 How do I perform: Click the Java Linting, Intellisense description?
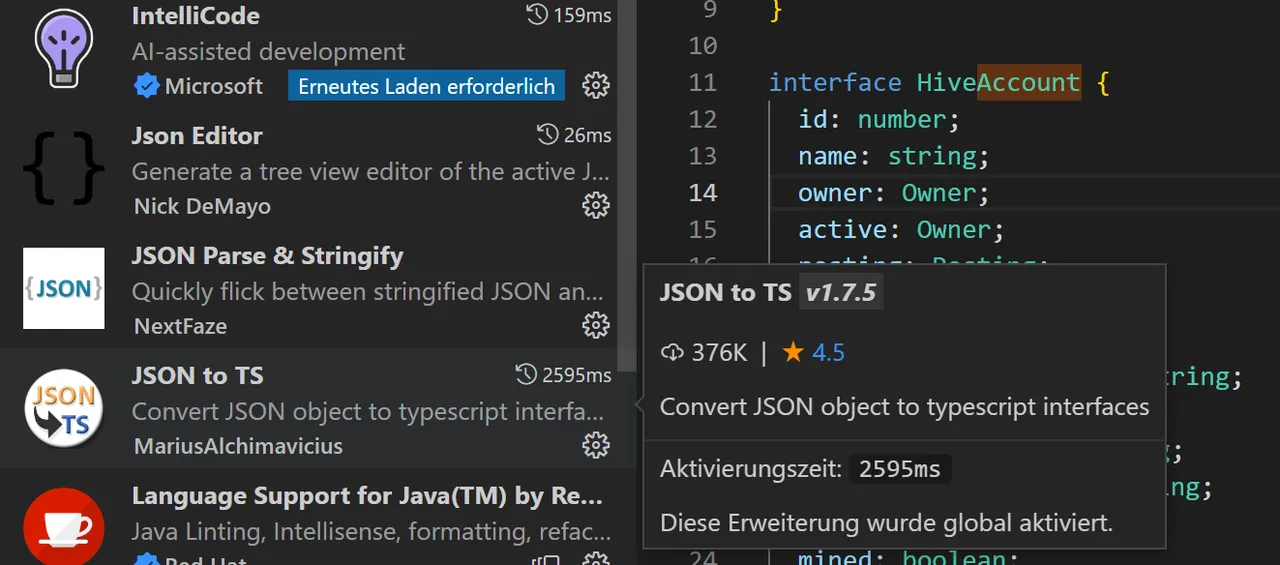click(371, 531)
